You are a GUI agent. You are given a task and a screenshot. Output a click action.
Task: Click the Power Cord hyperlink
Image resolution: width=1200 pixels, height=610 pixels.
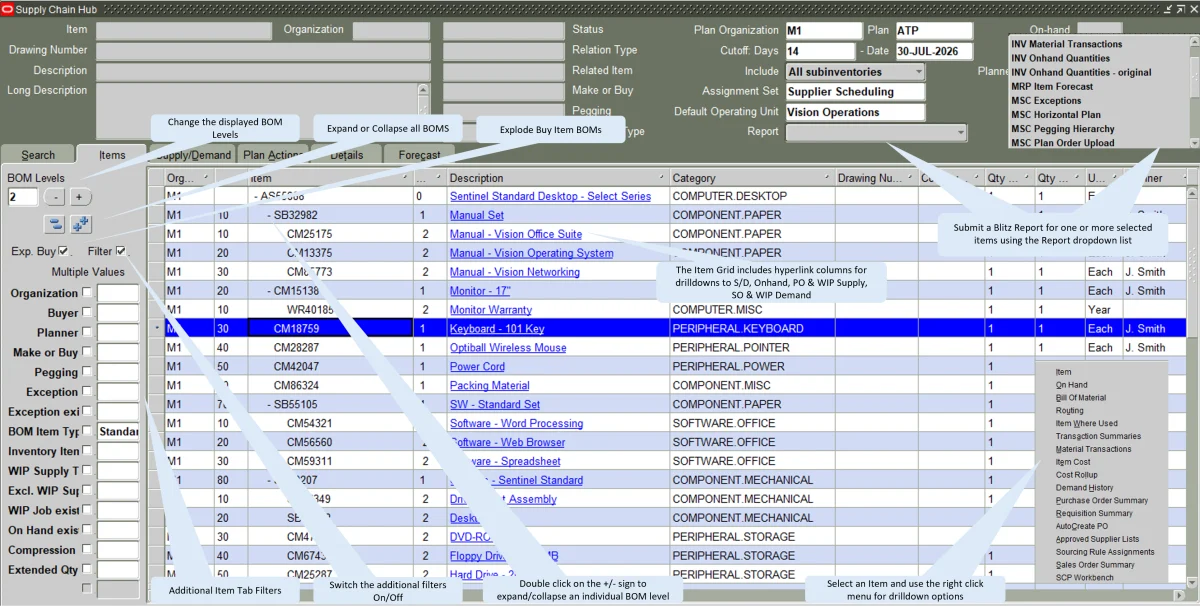click(477, 367)
